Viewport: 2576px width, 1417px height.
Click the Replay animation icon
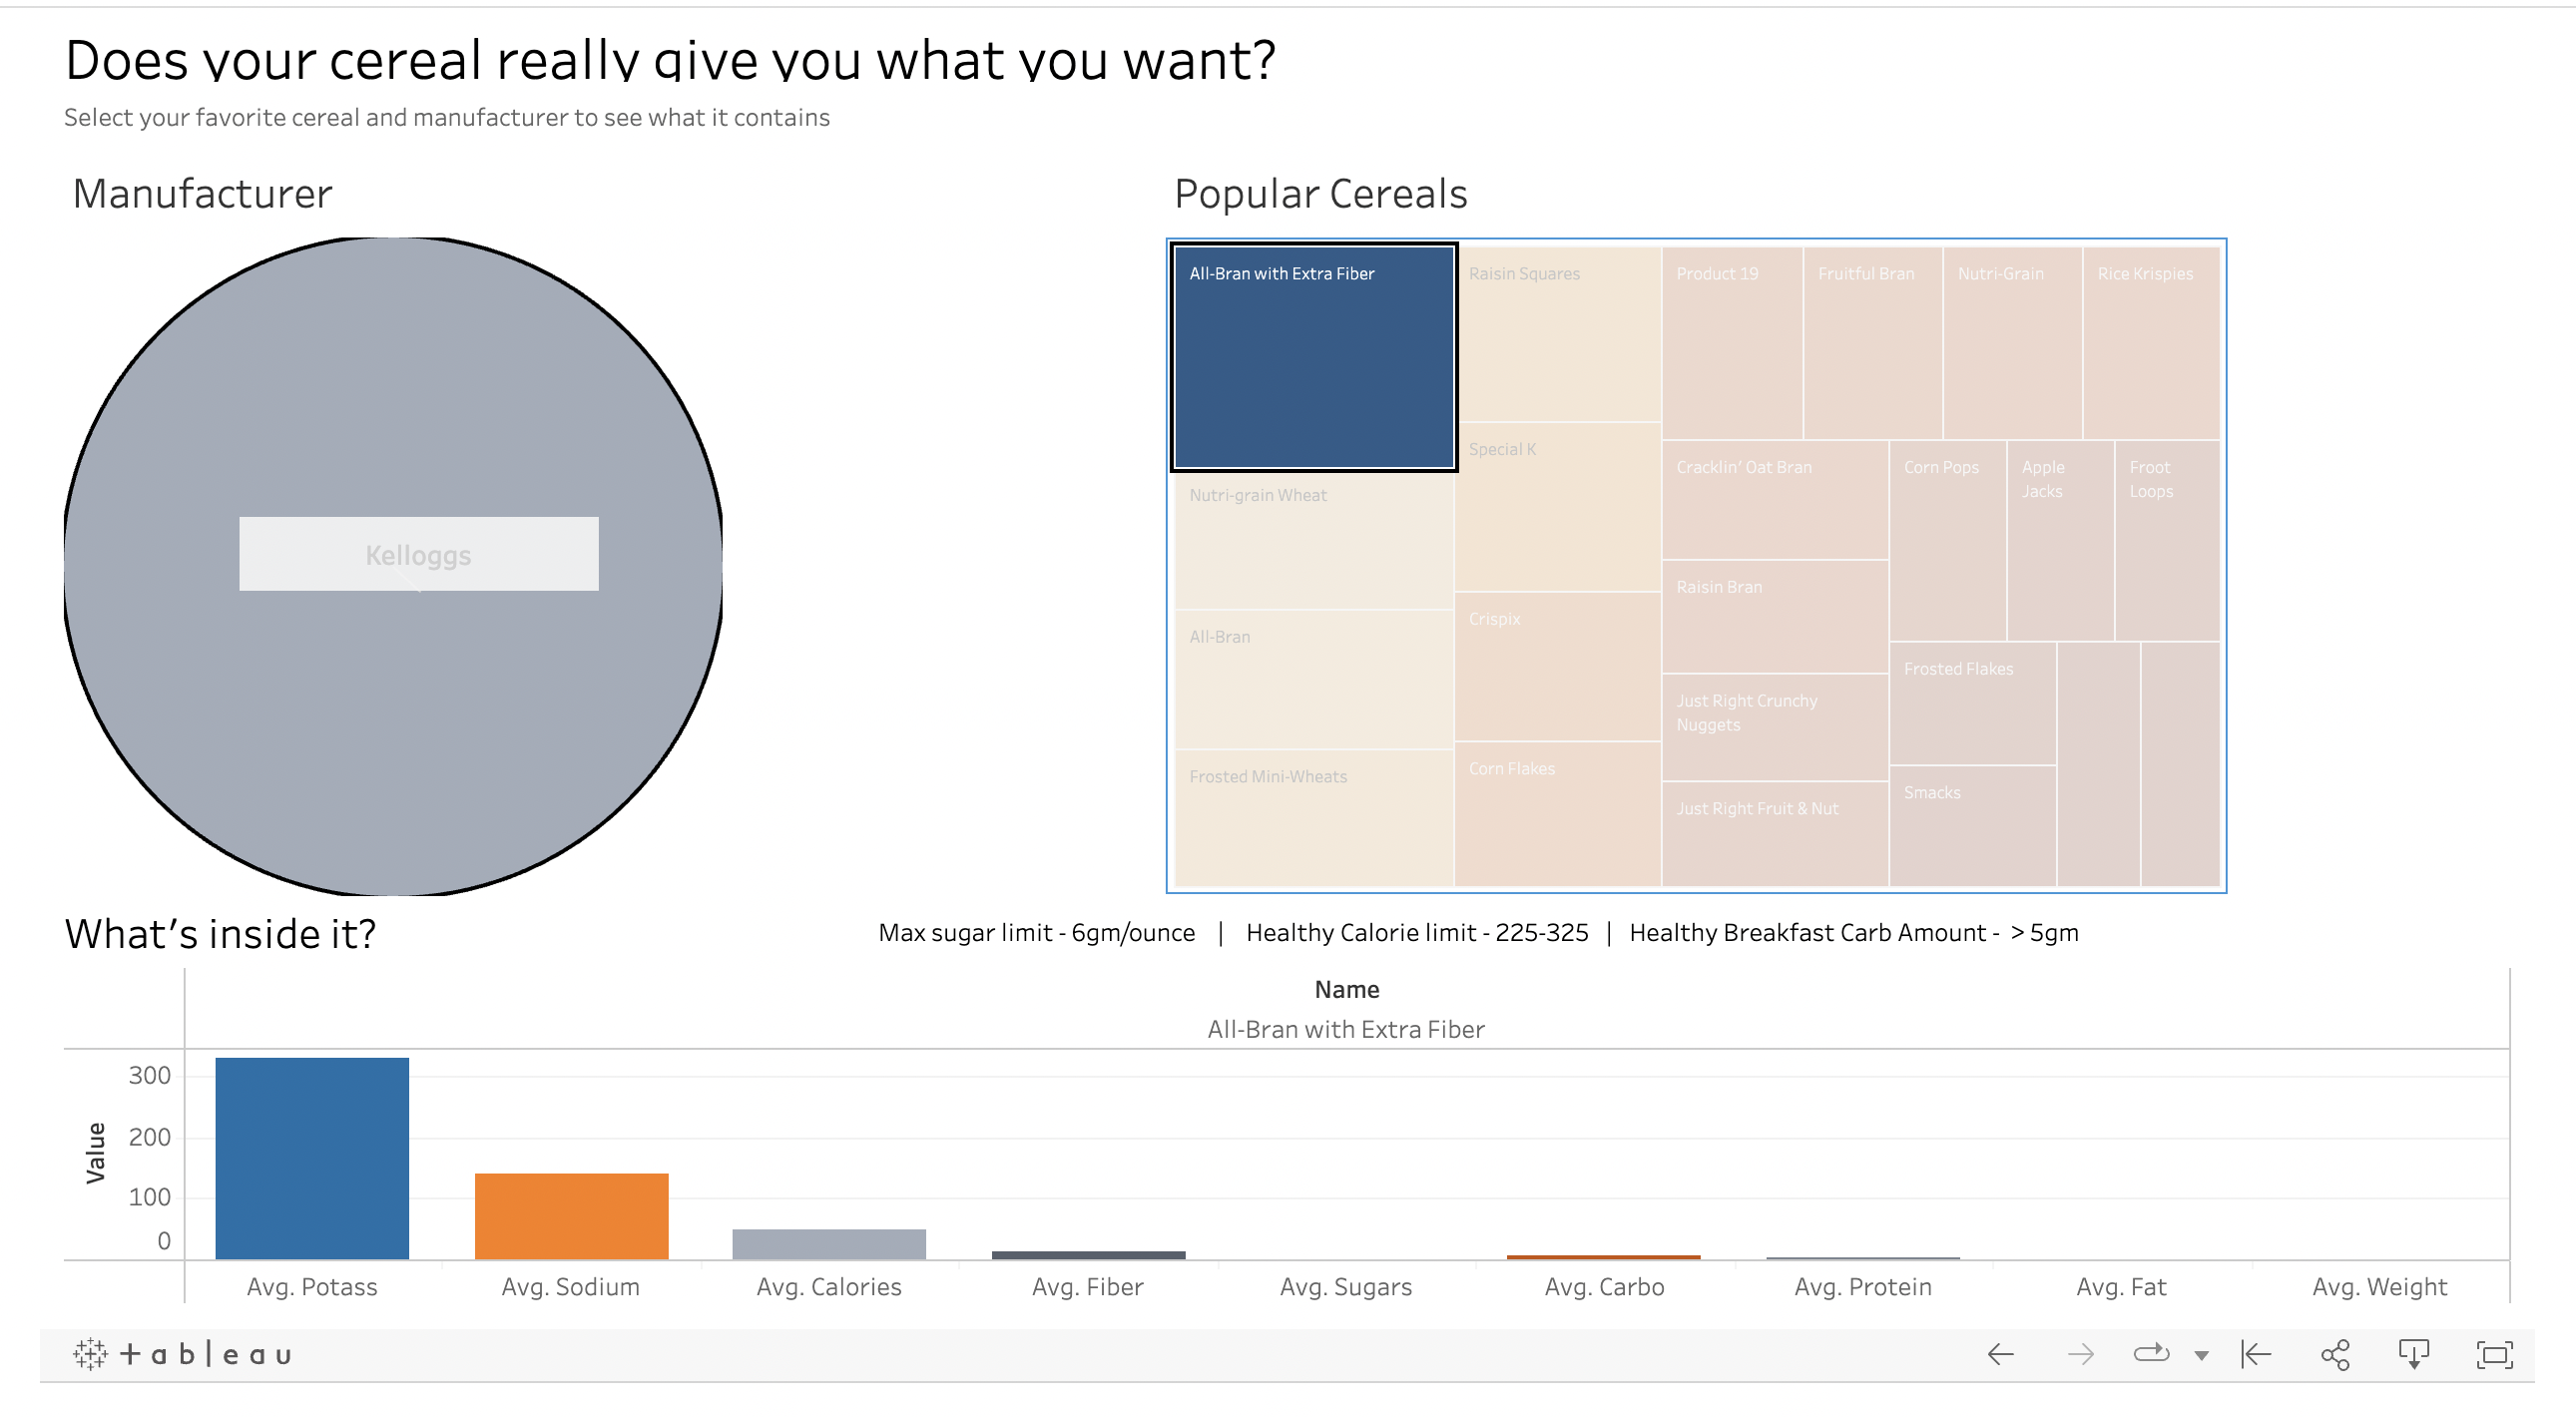pyautogui.click(x=2151, y=1355)
